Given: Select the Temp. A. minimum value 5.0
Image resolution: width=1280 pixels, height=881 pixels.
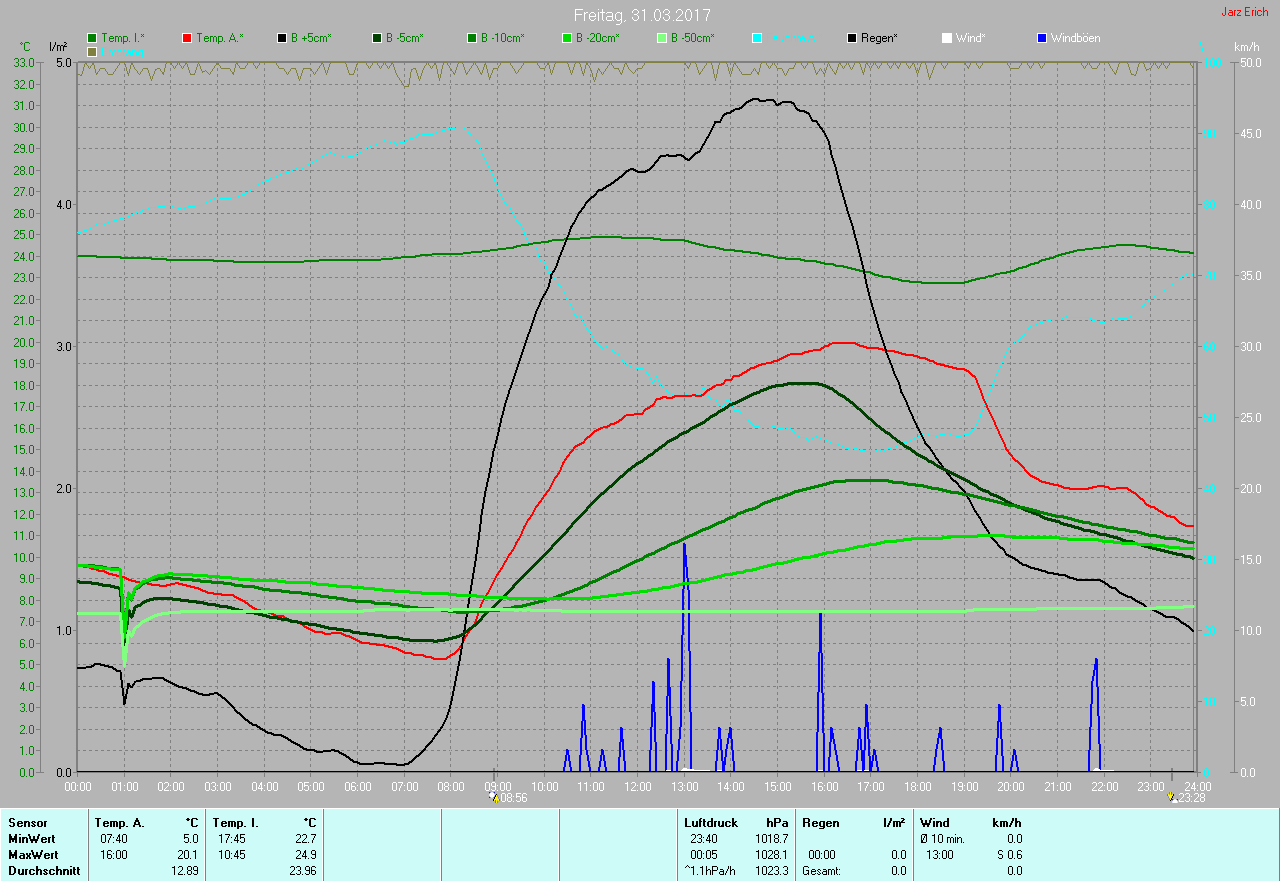Looking at the screenshot, I should (x=190, y=839).
